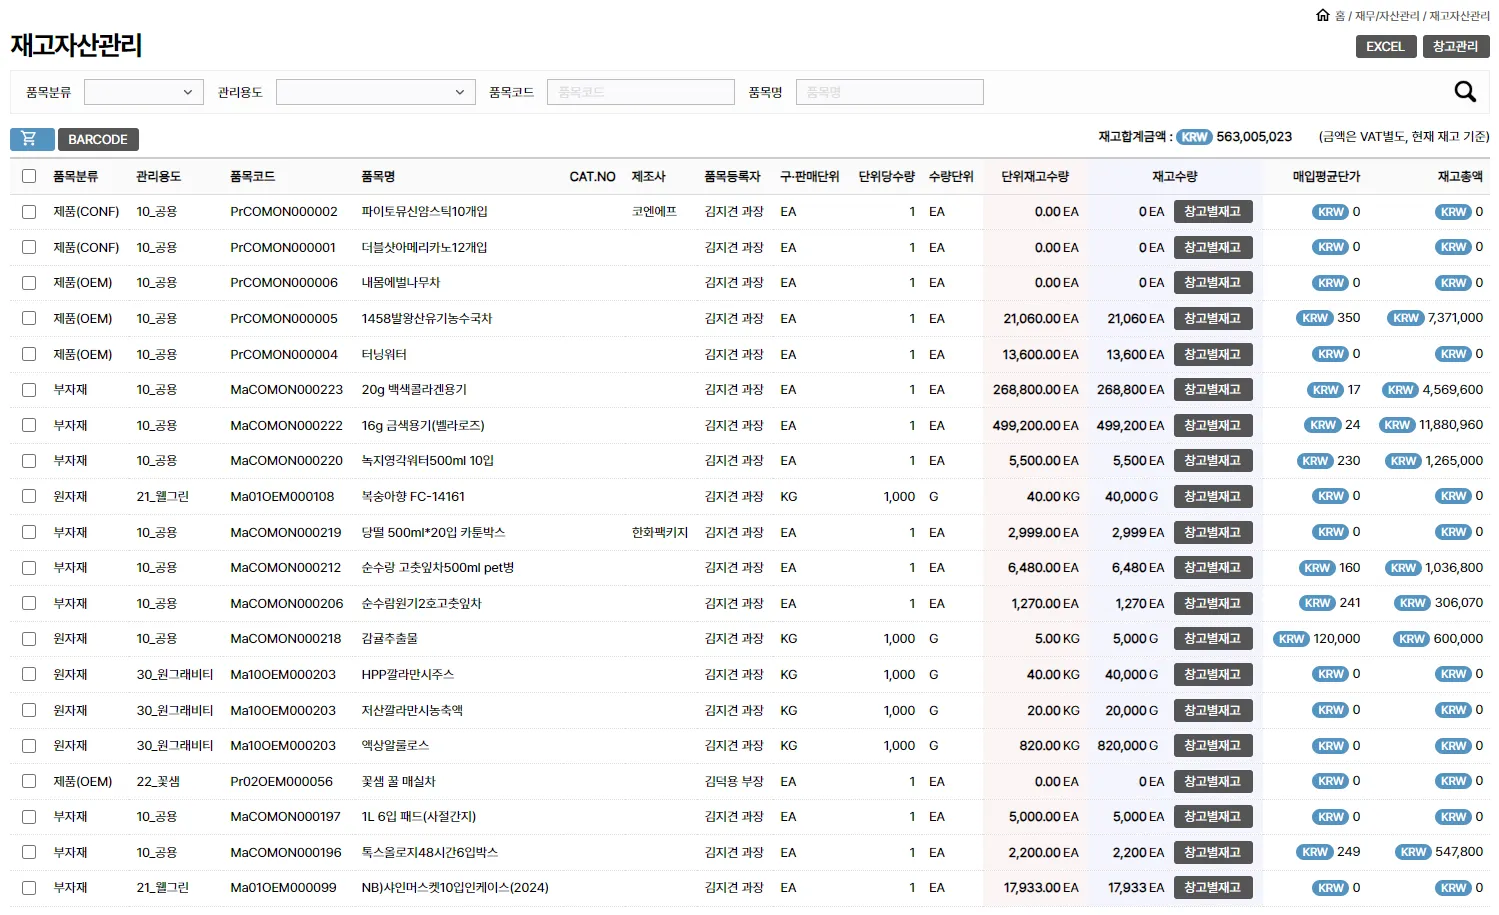Image resolution: width=1499 pixels, height=915 pixels.
Task: Click KRW badge beside 547,800 total
Action: click(1413, 852)
